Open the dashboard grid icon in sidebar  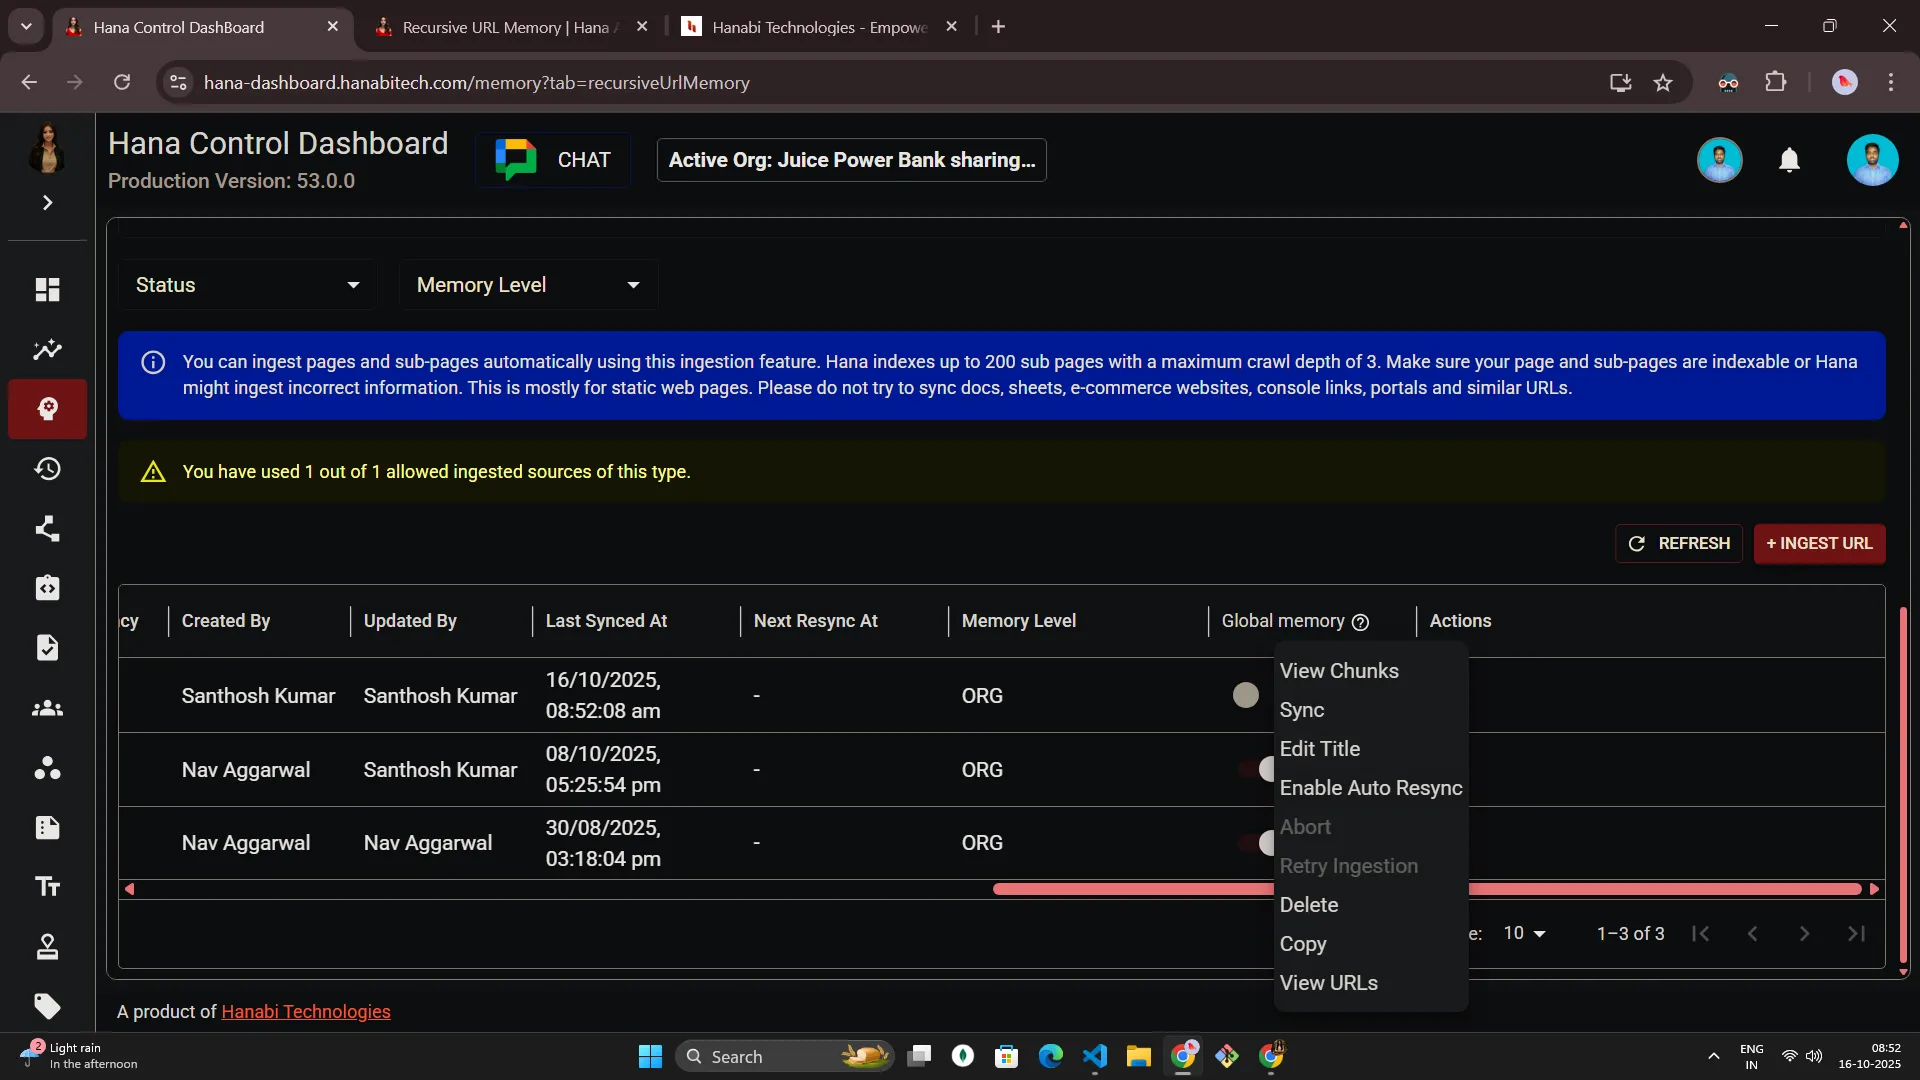(x=47, y=290)
